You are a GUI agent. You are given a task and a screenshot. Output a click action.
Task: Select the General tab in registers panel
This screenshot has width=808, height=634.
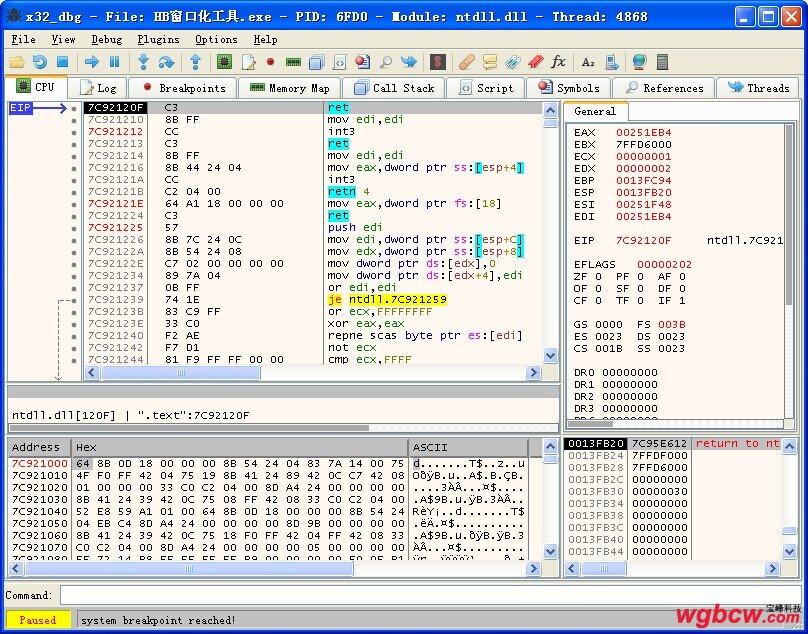click(595, 111)
